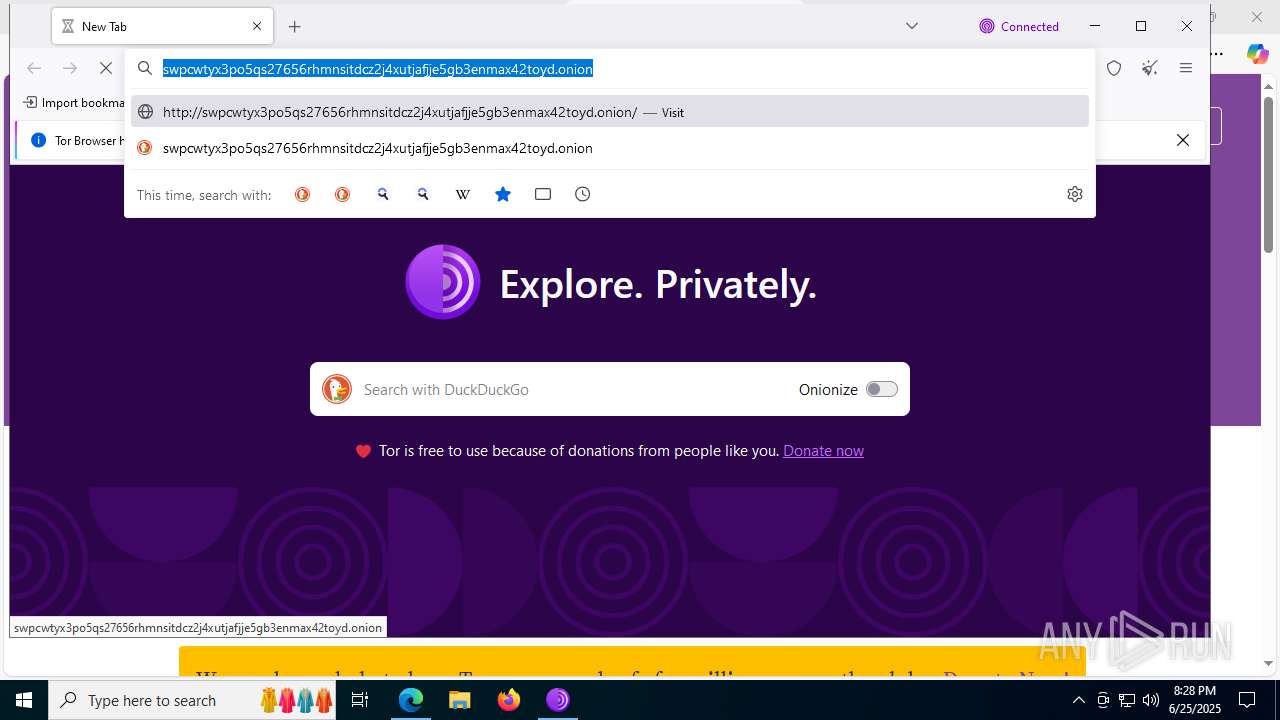
Task: Open the Windows Start menu
Action: click(x=24, y=700)
